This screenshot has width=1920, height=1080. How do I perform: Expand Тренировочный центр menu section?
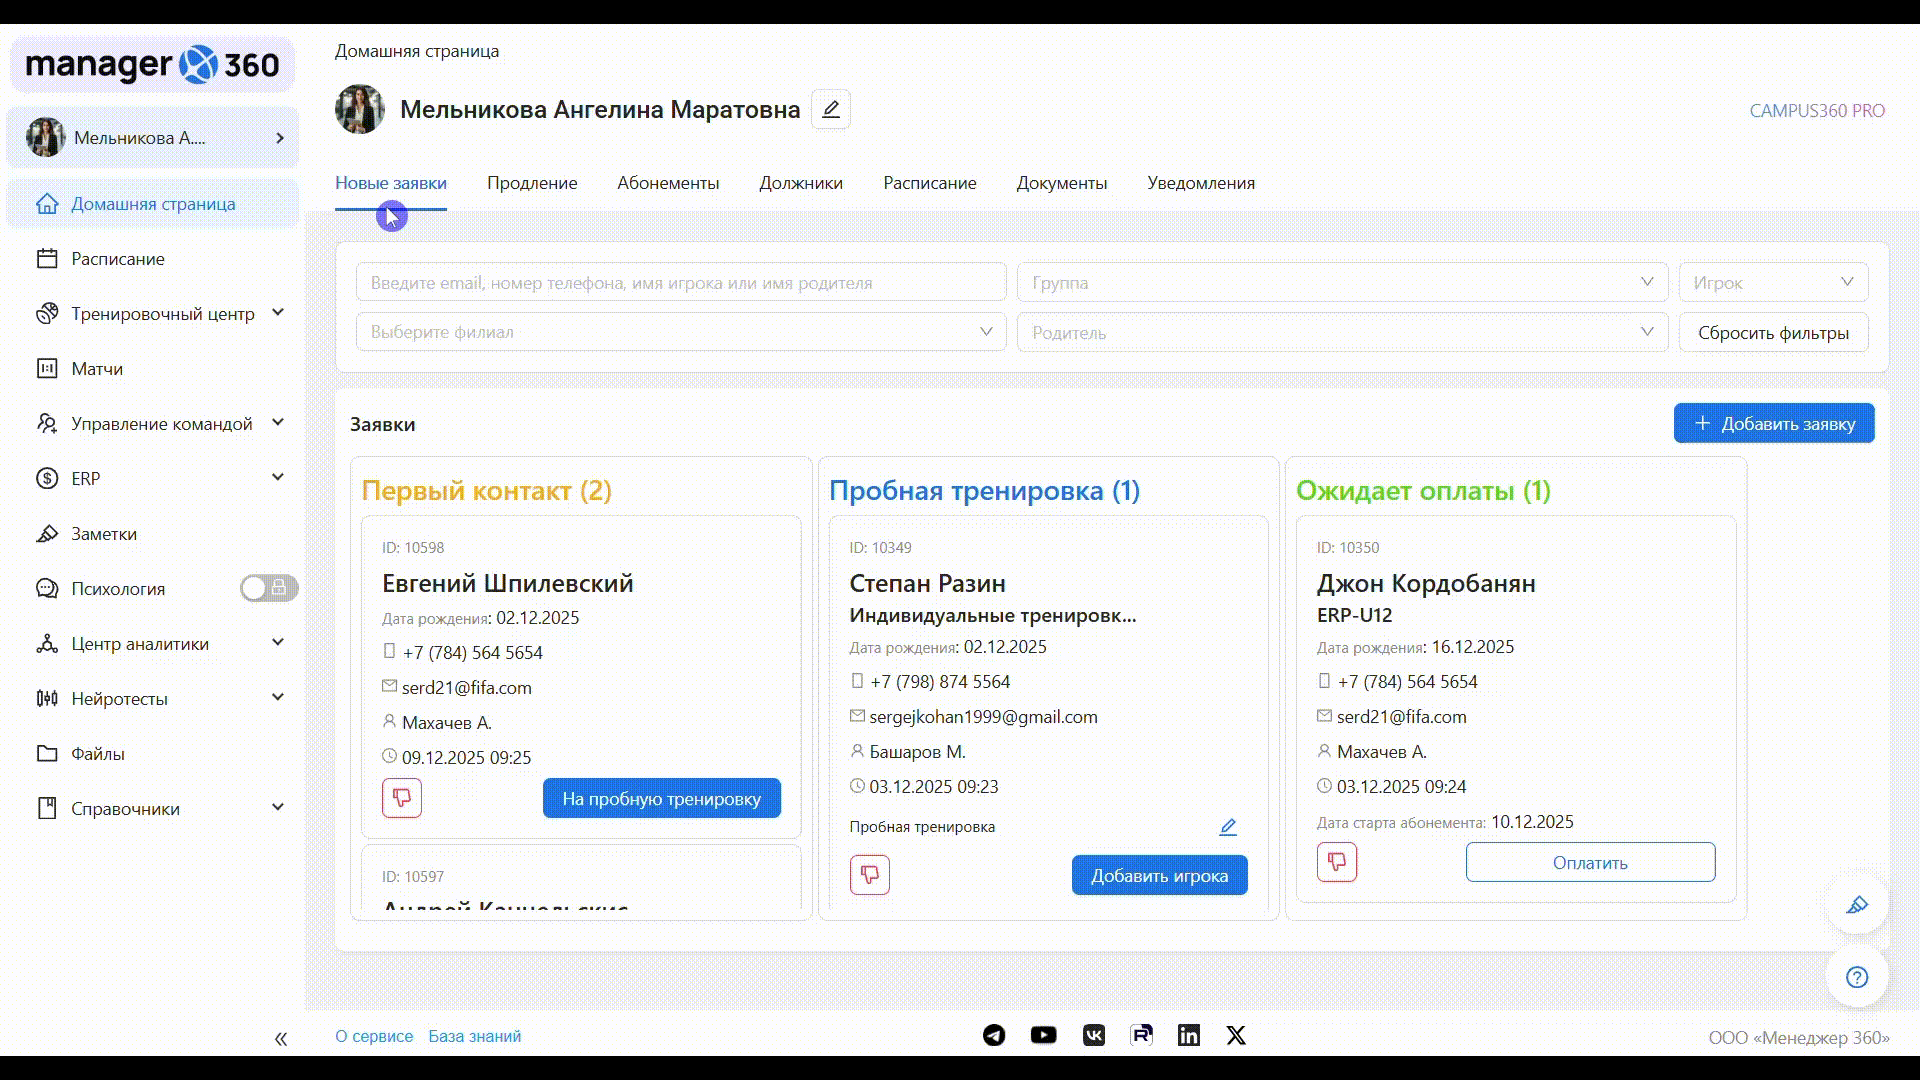[x=162, y=314]
